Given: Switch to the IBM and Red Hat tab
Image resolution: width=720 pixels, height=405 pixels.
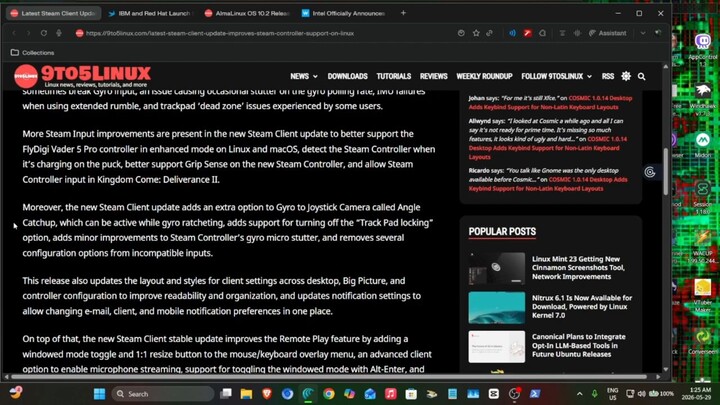Looking at the screenshot, I should tap(150, 13).
